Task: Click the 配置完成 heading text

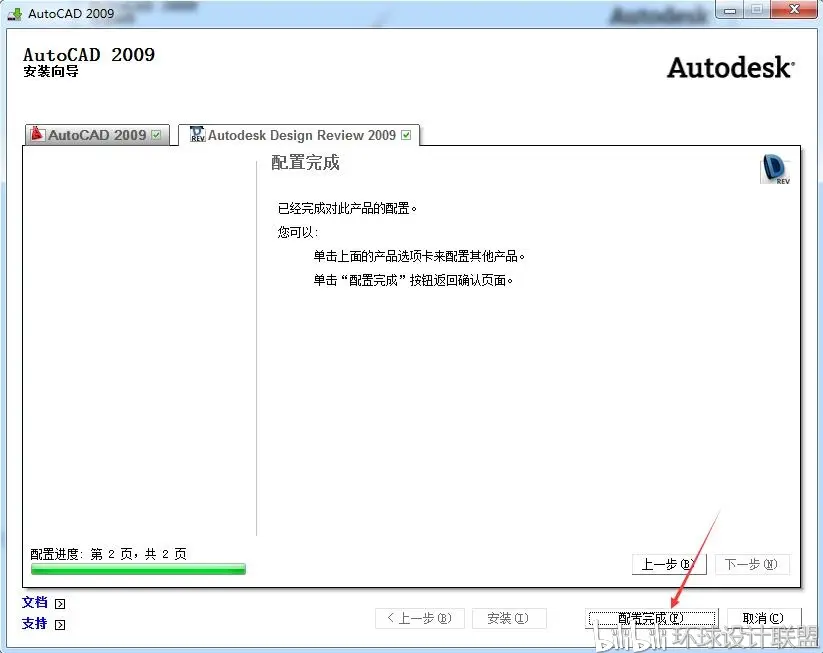Action: 305,163
